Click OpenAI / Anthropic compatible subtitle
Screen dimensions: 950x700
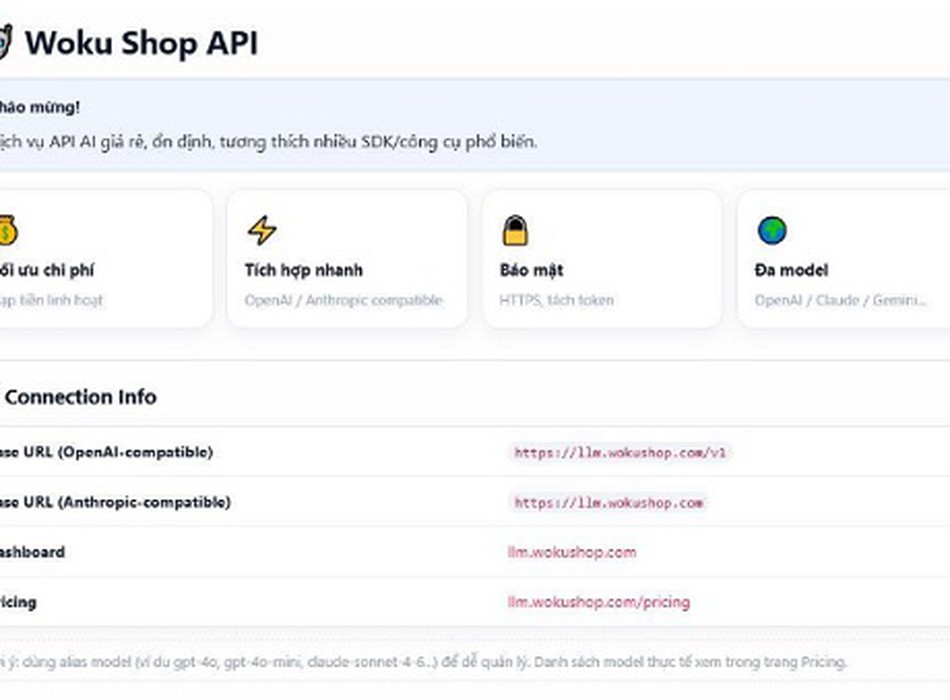point(344,300)
